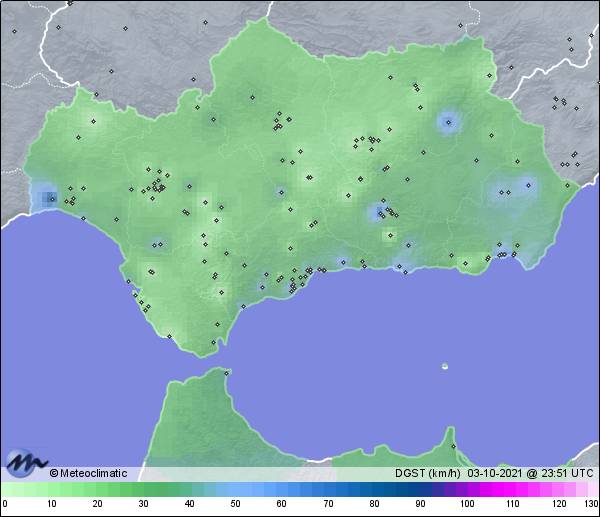The width and height of the screenshot is (600, 517).
Task: Click the DGST (km/h) variable label
Action: point(428,473)
